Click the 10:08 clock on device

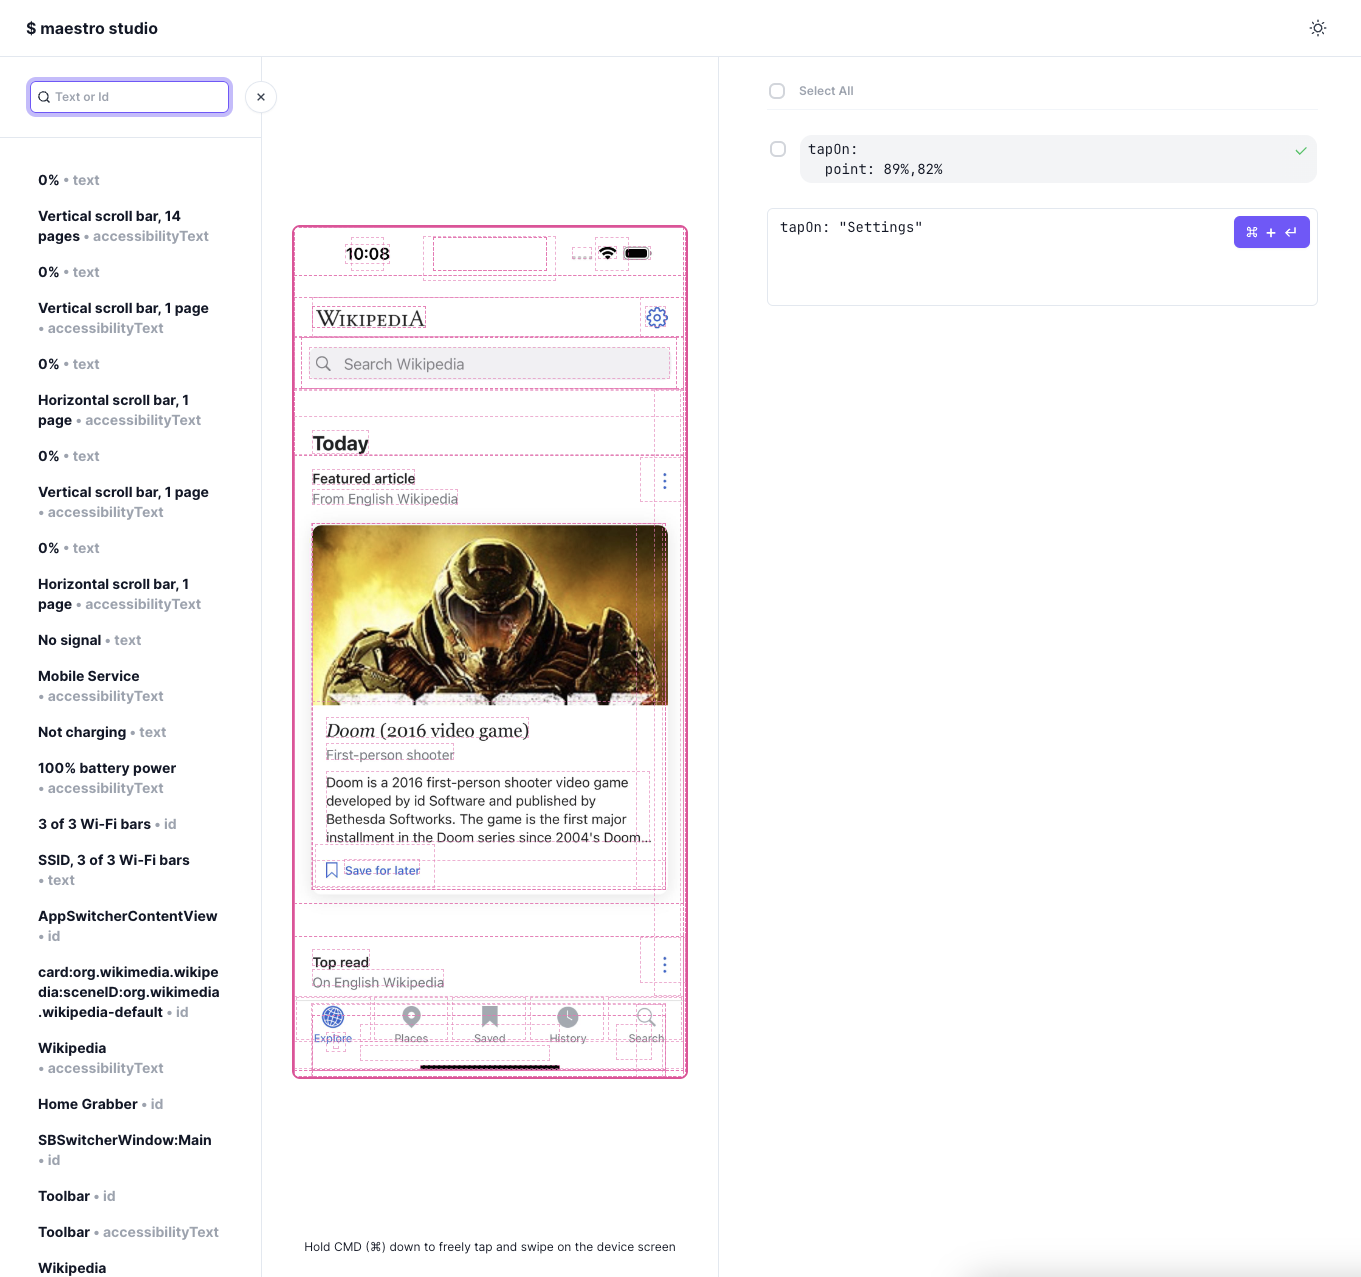click(367, 254)
